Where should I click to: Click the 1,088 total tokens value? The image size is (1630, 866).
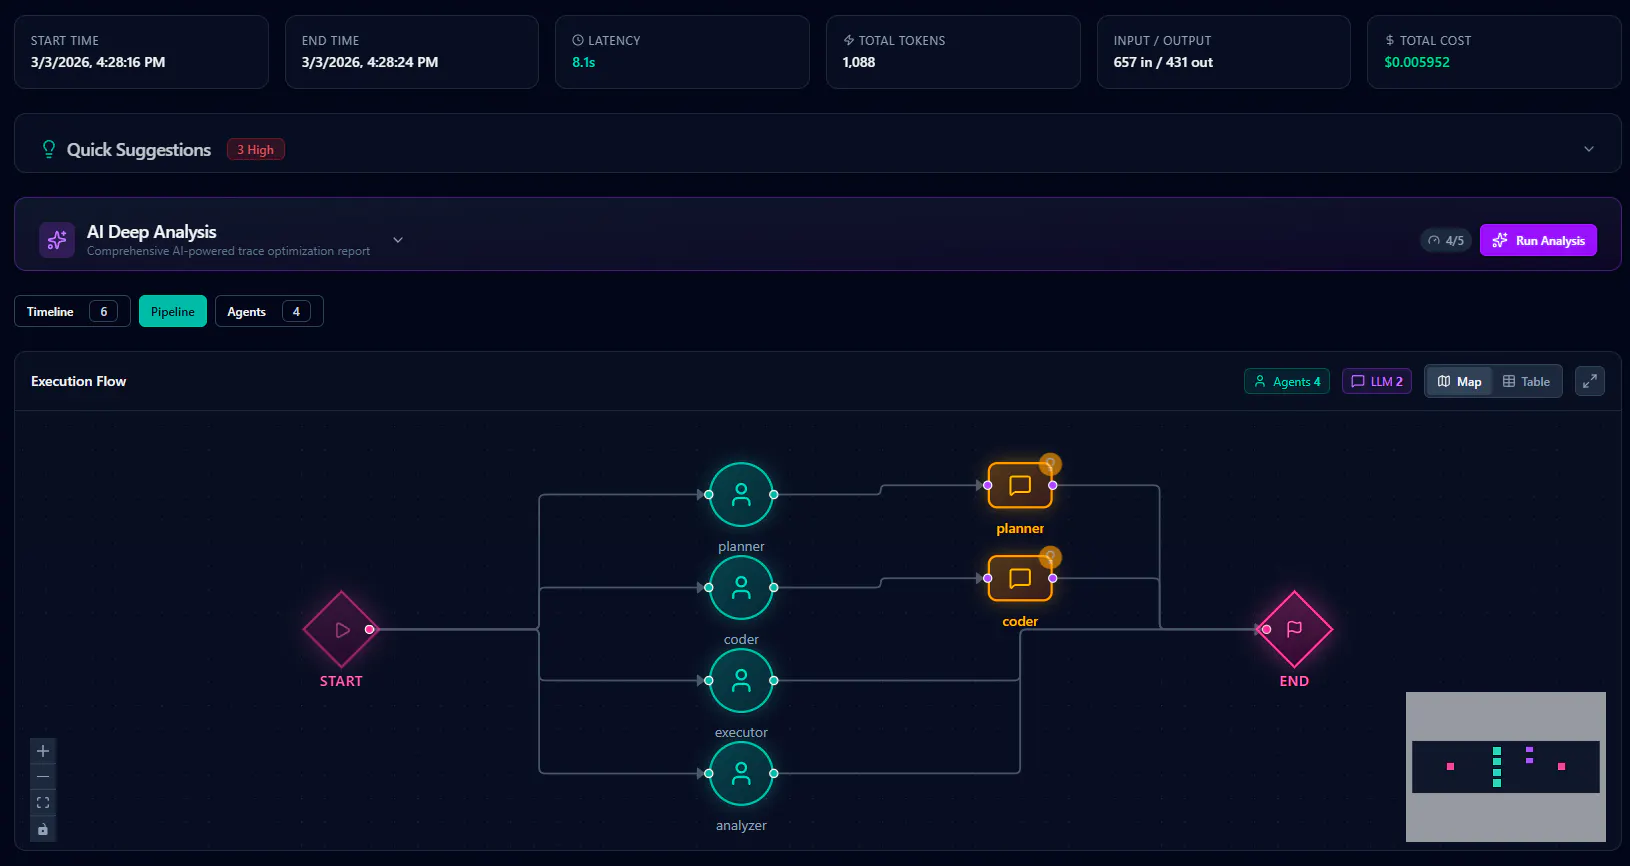(x=859, y=62)
